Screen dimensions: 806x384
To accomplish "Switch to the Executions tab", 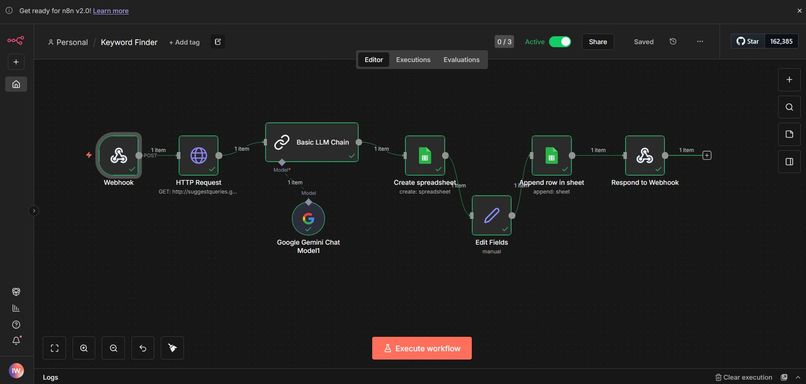I will (x=413, y=60).
